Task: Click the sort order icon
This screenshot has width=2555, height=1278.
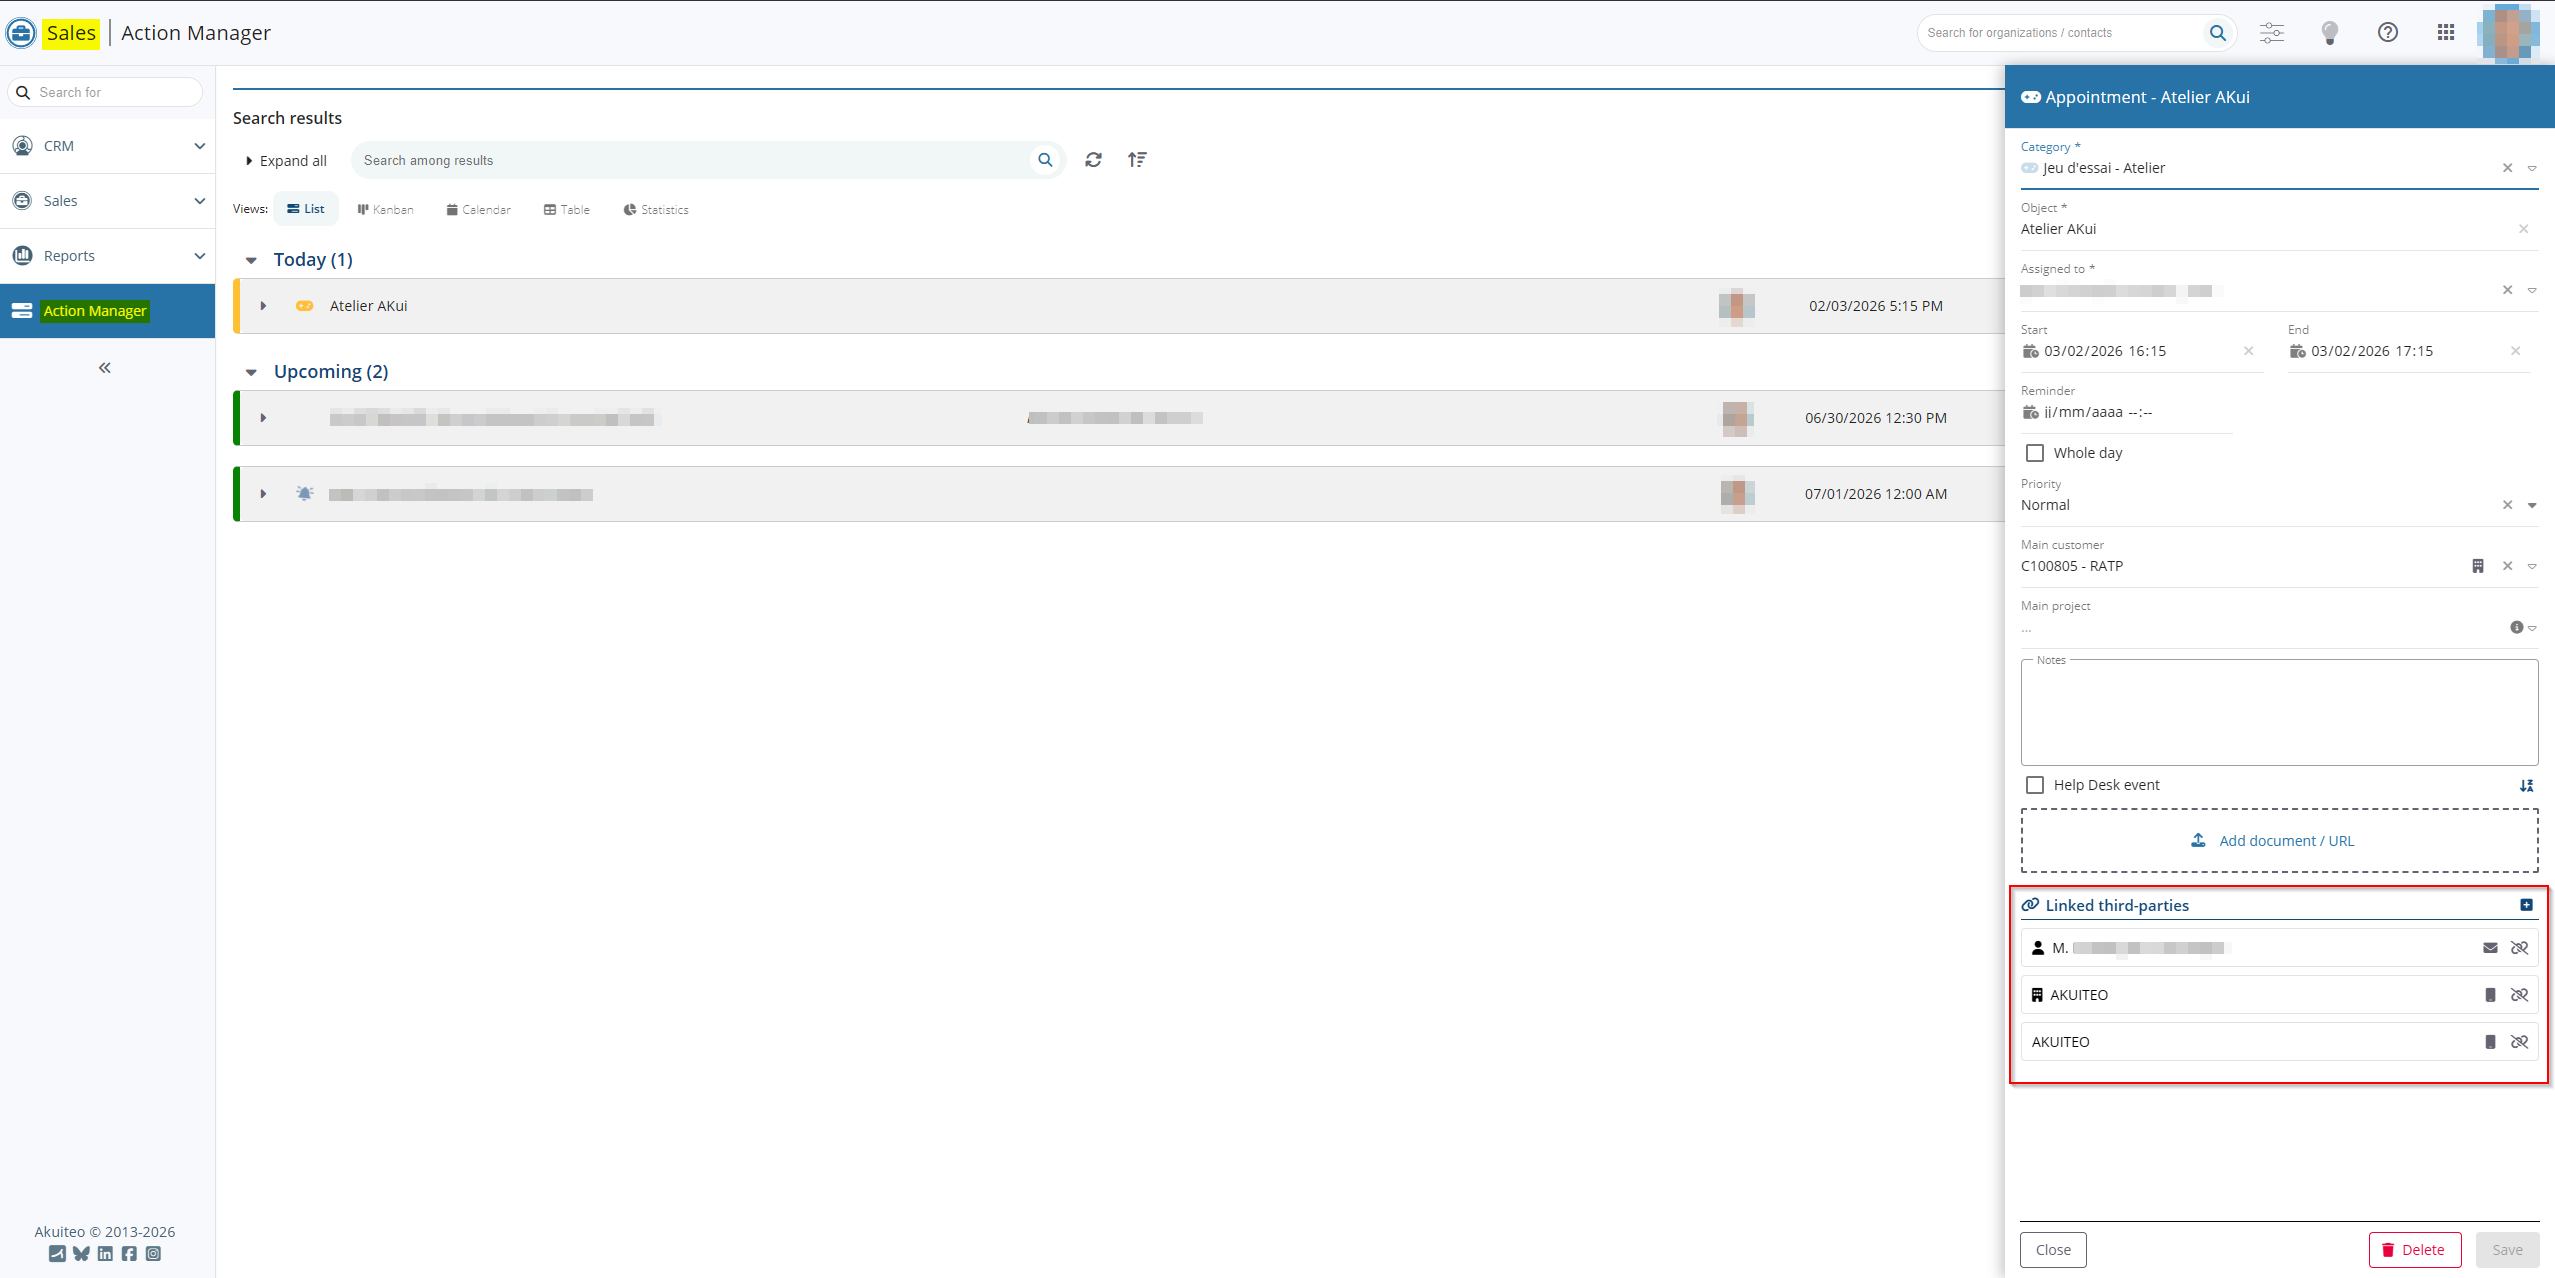Action: click(1137, 160)
